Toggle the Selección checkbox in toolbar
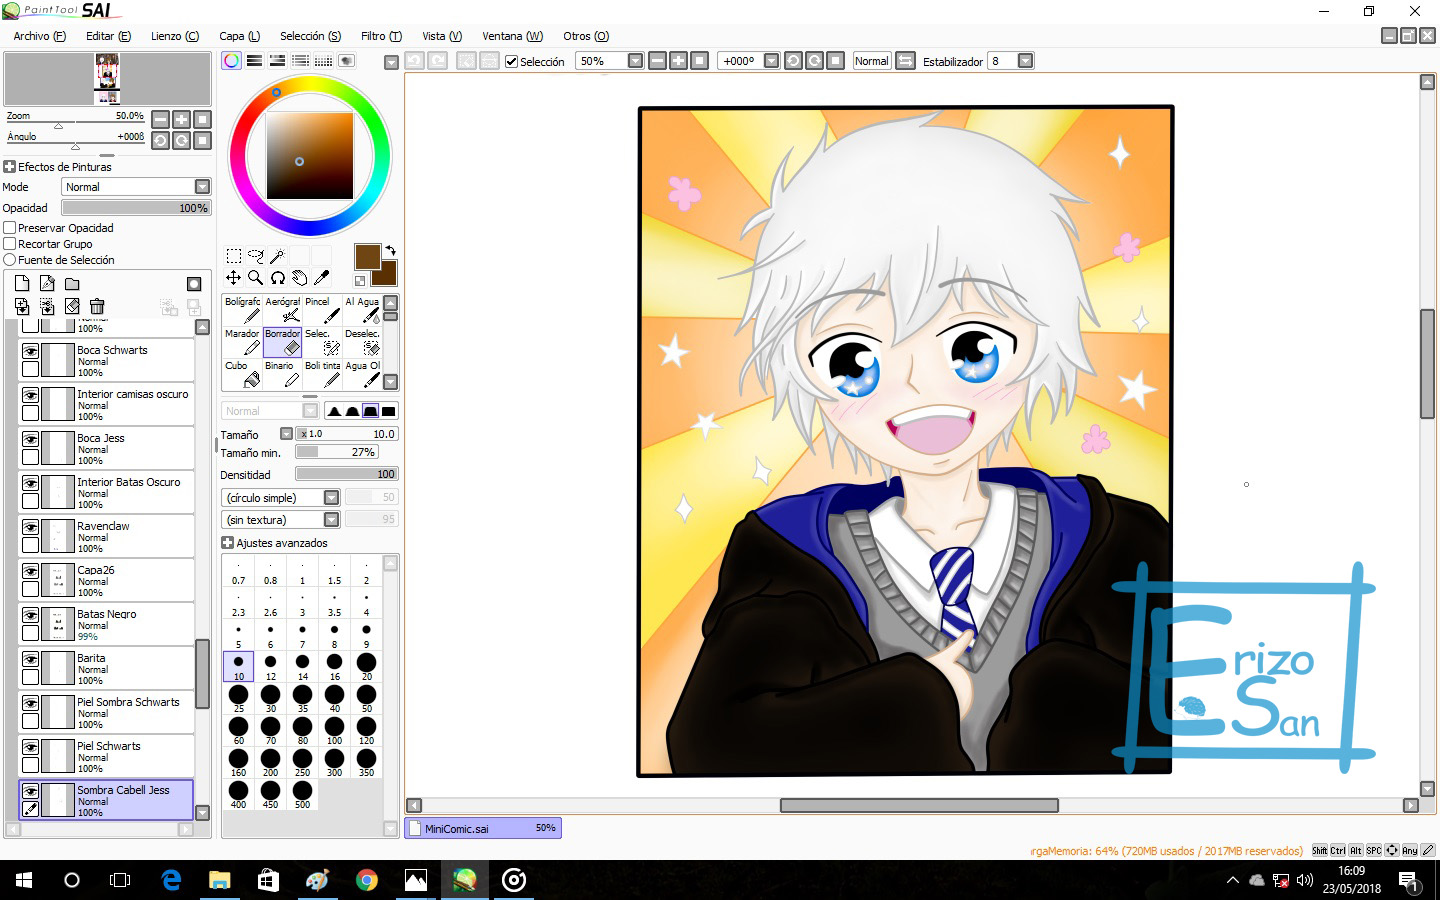 (512, 62)
